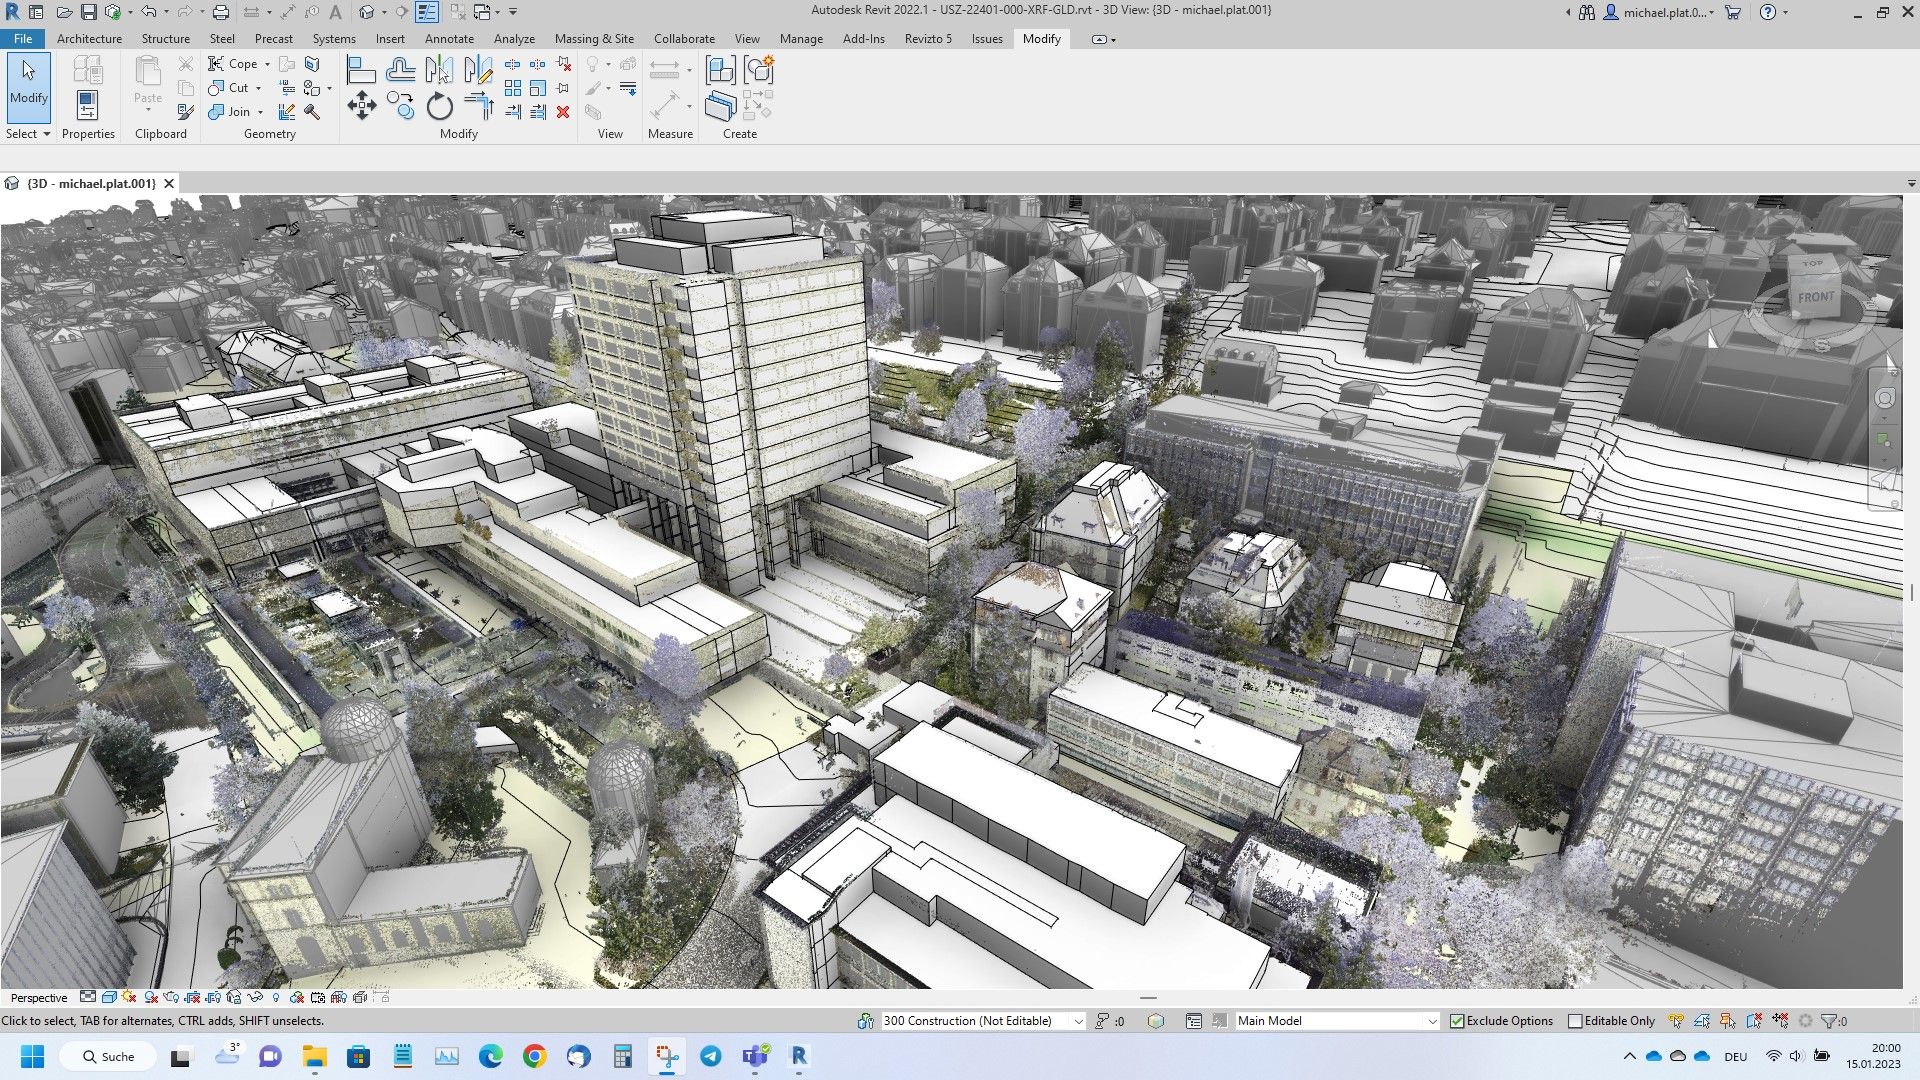This screenshot has width=1920, height=1080.
Task: Open the Massing & Site ribbon tab
Action: pos(594,39)
